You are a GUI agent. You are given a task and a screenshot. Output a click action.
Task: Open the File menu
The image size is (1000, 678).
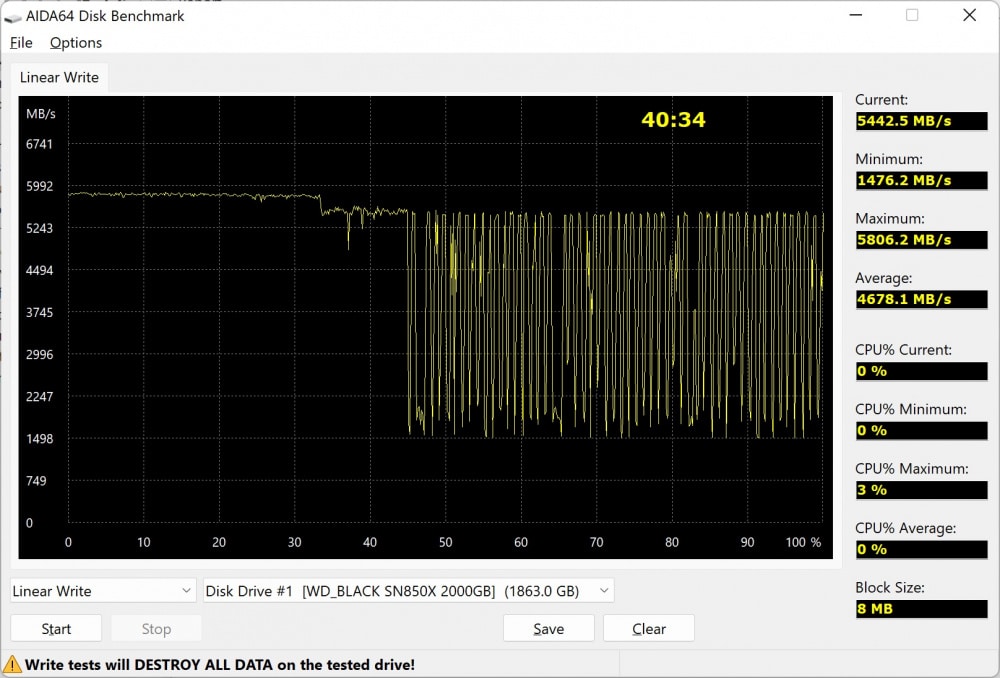21,43
